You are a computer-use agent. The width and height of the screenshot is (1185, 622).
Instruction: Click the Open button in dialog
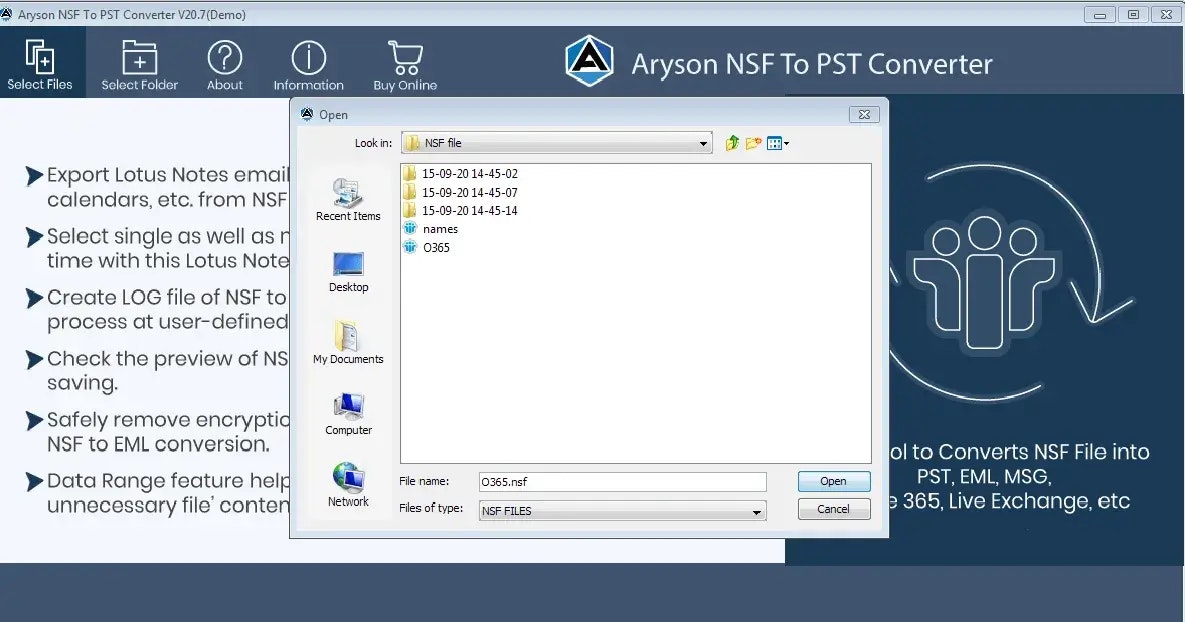pos(834,481)
